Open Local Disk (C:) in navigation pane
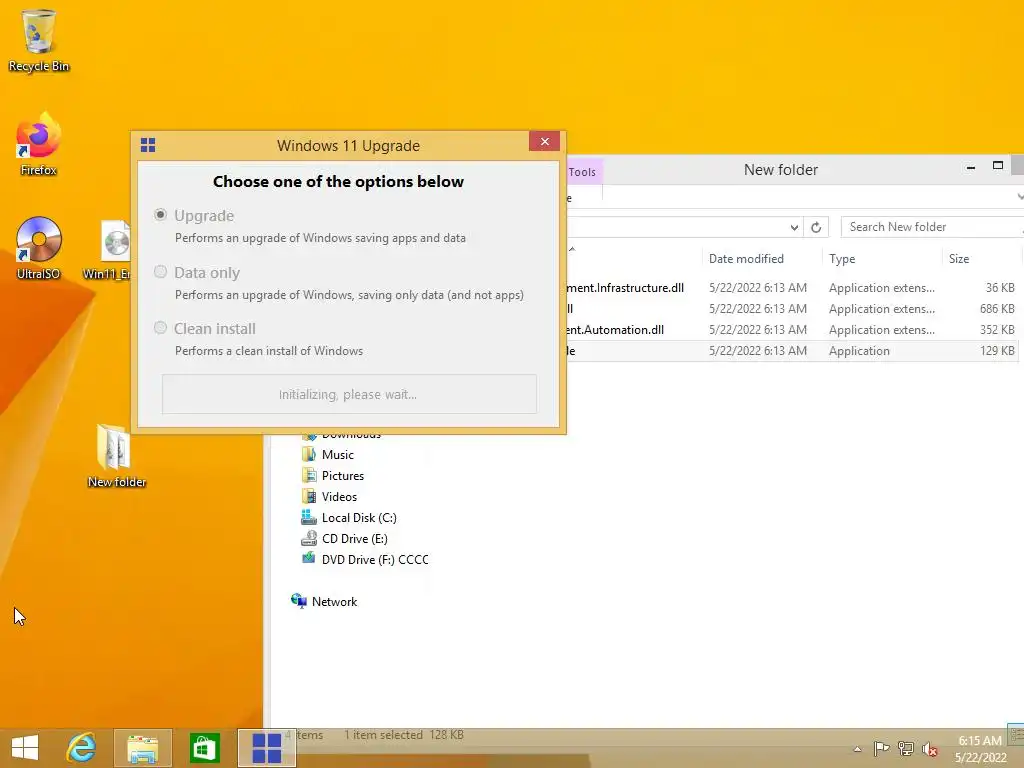Viewport: 1024px width, 768px height. (x=359, y=517)
